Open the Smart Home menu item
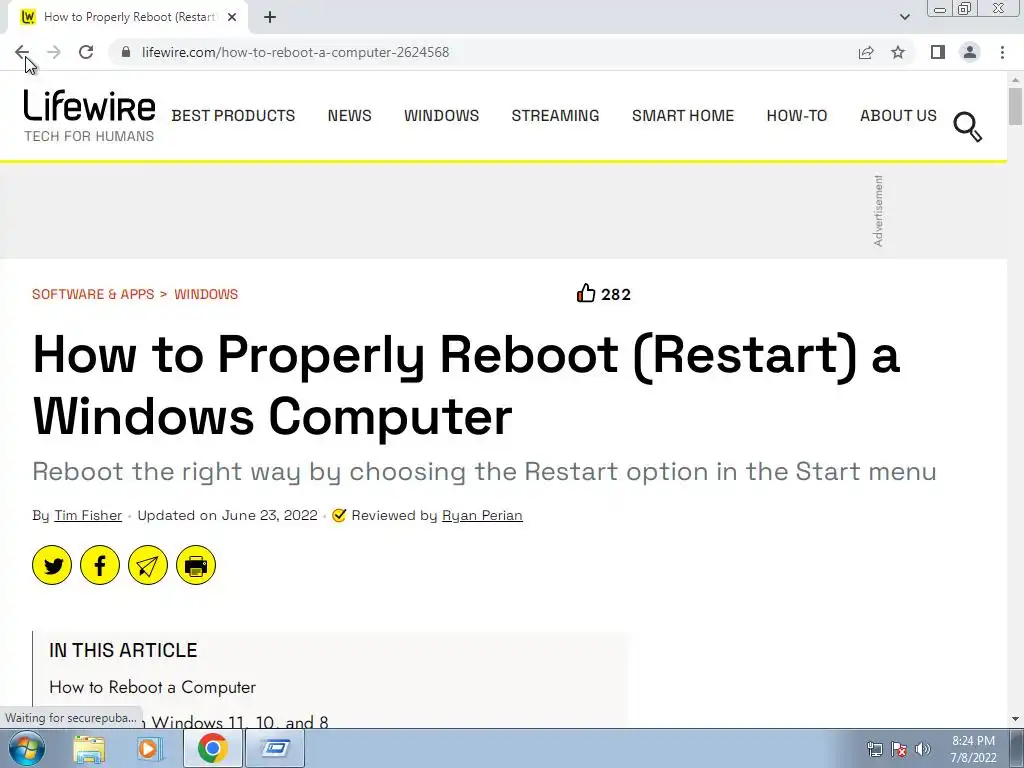Viewport: 1024px width, 768px height. [683, 116]
